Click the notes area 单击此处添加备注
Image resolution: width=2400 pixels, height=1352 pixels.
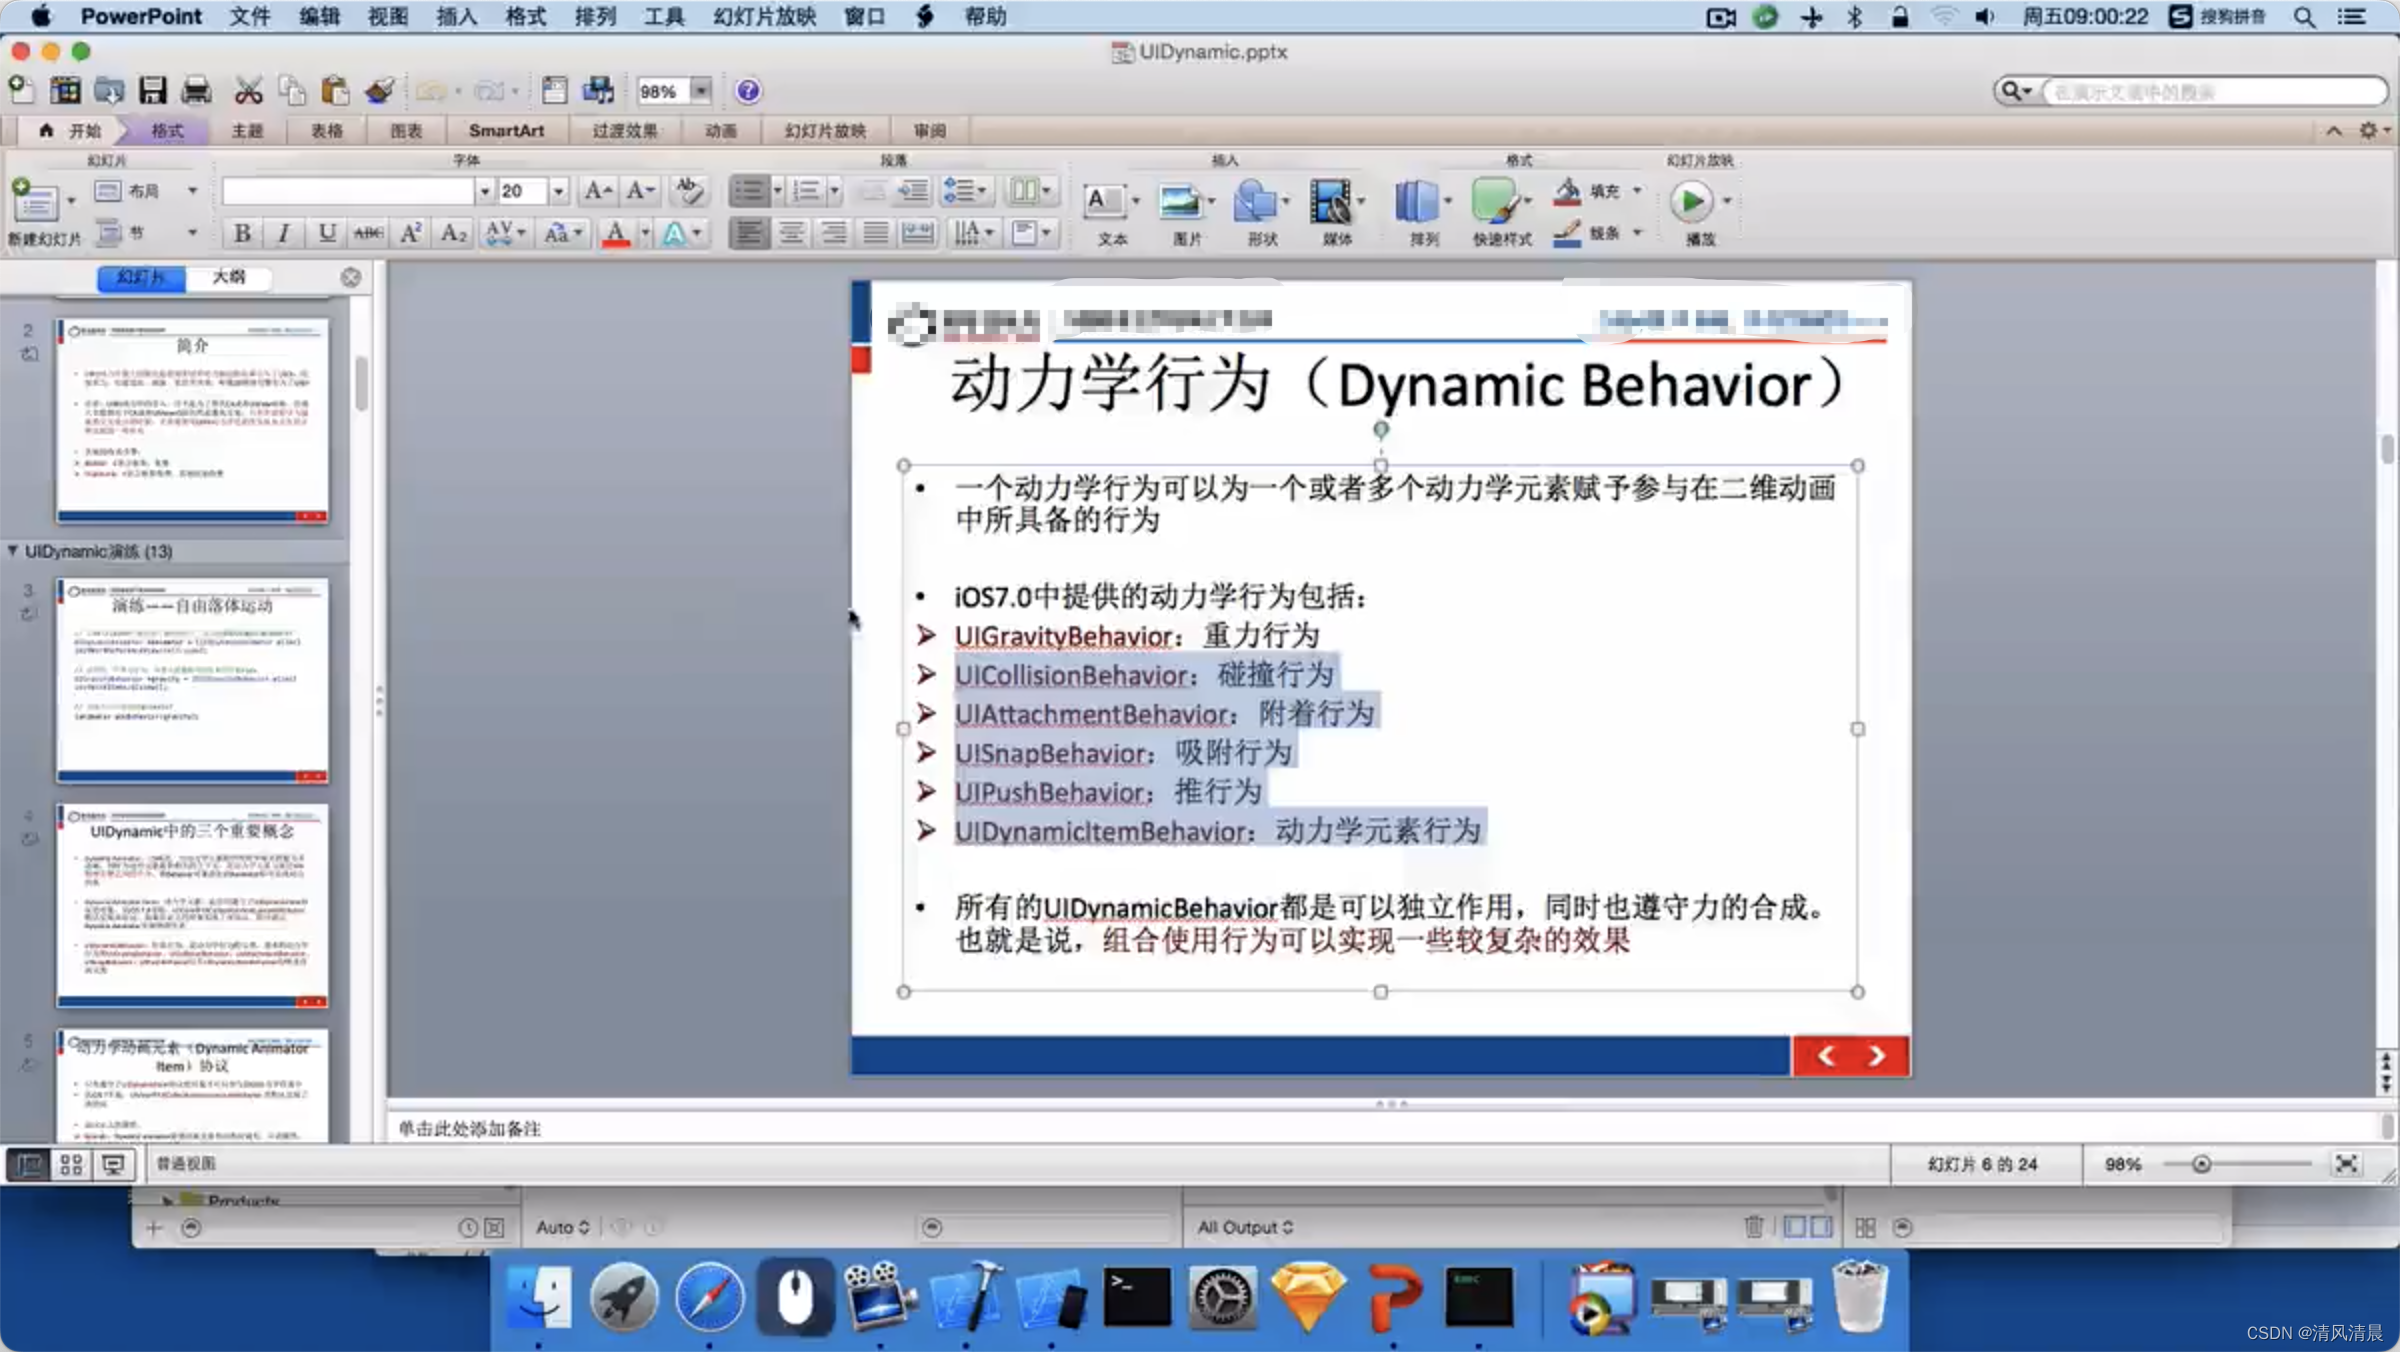tap(469, 1128)
